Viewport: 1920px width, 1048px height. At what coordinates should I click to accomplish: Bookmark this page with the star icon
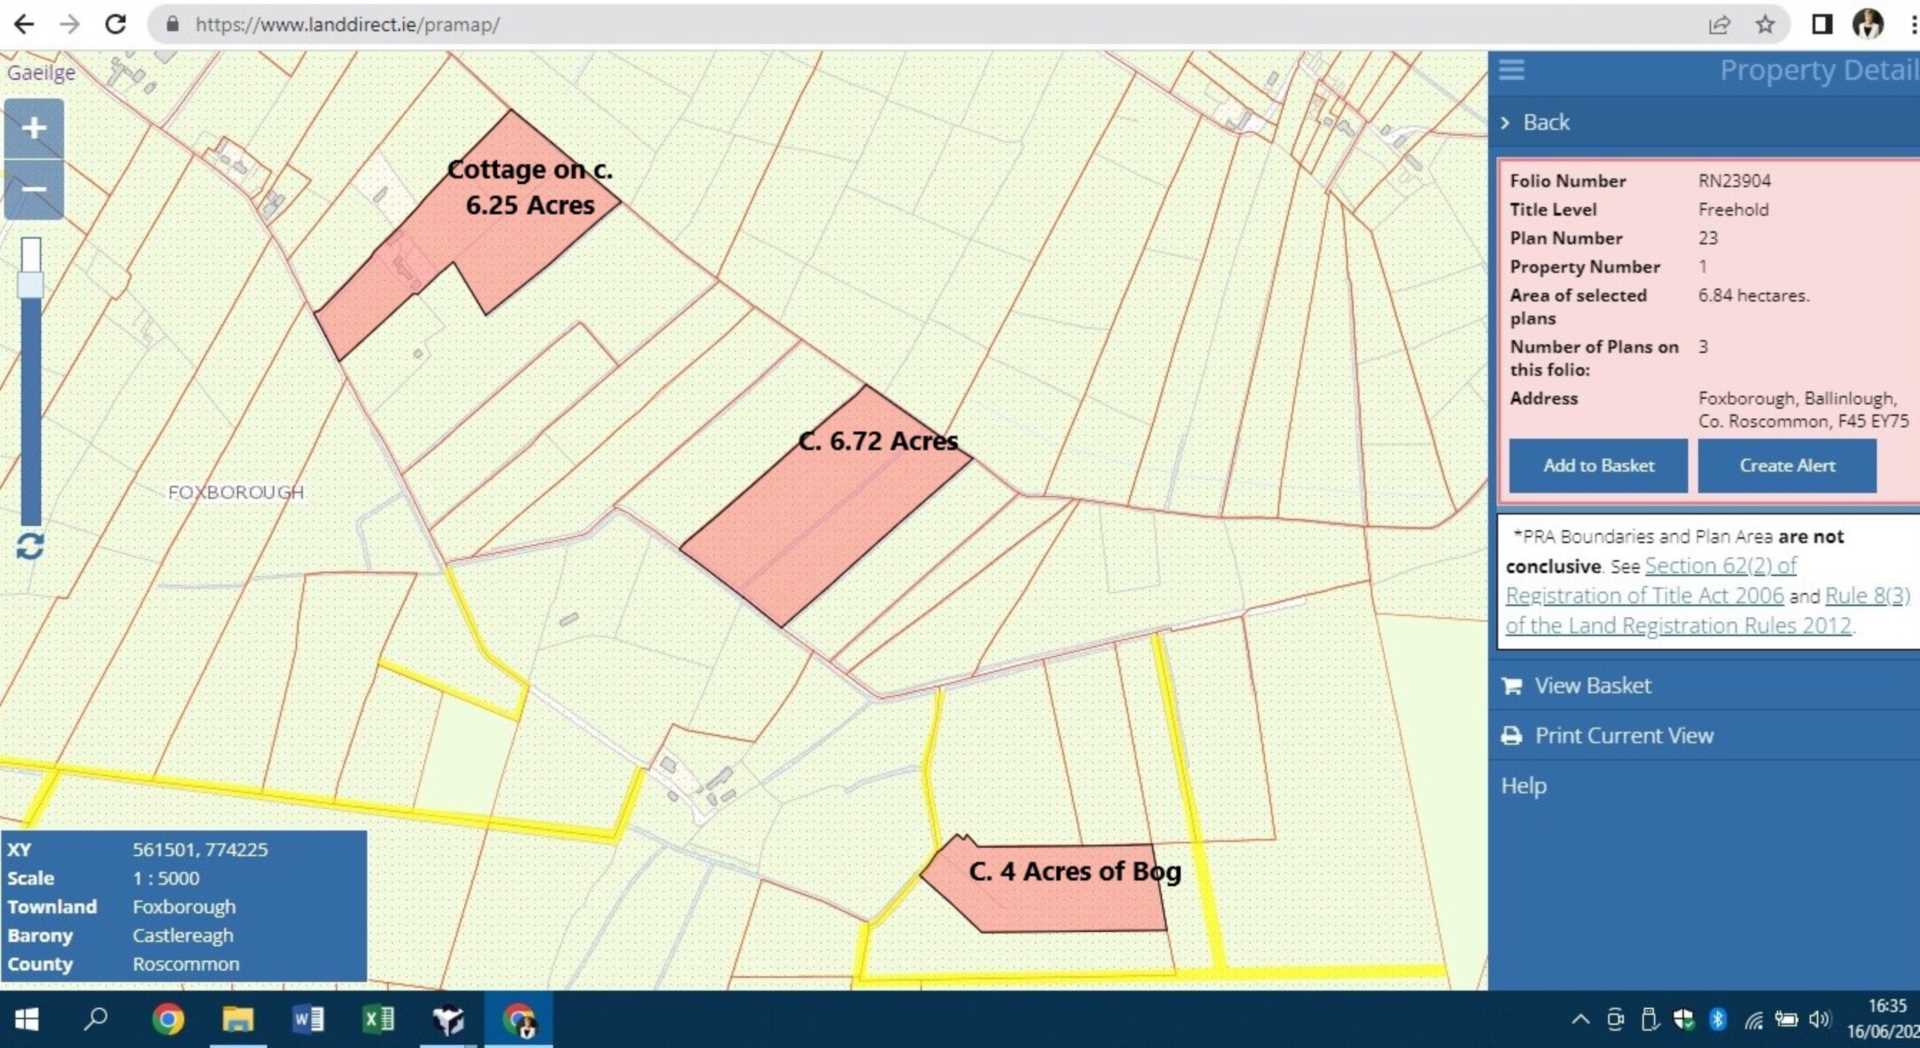[x=1765, y=24]
